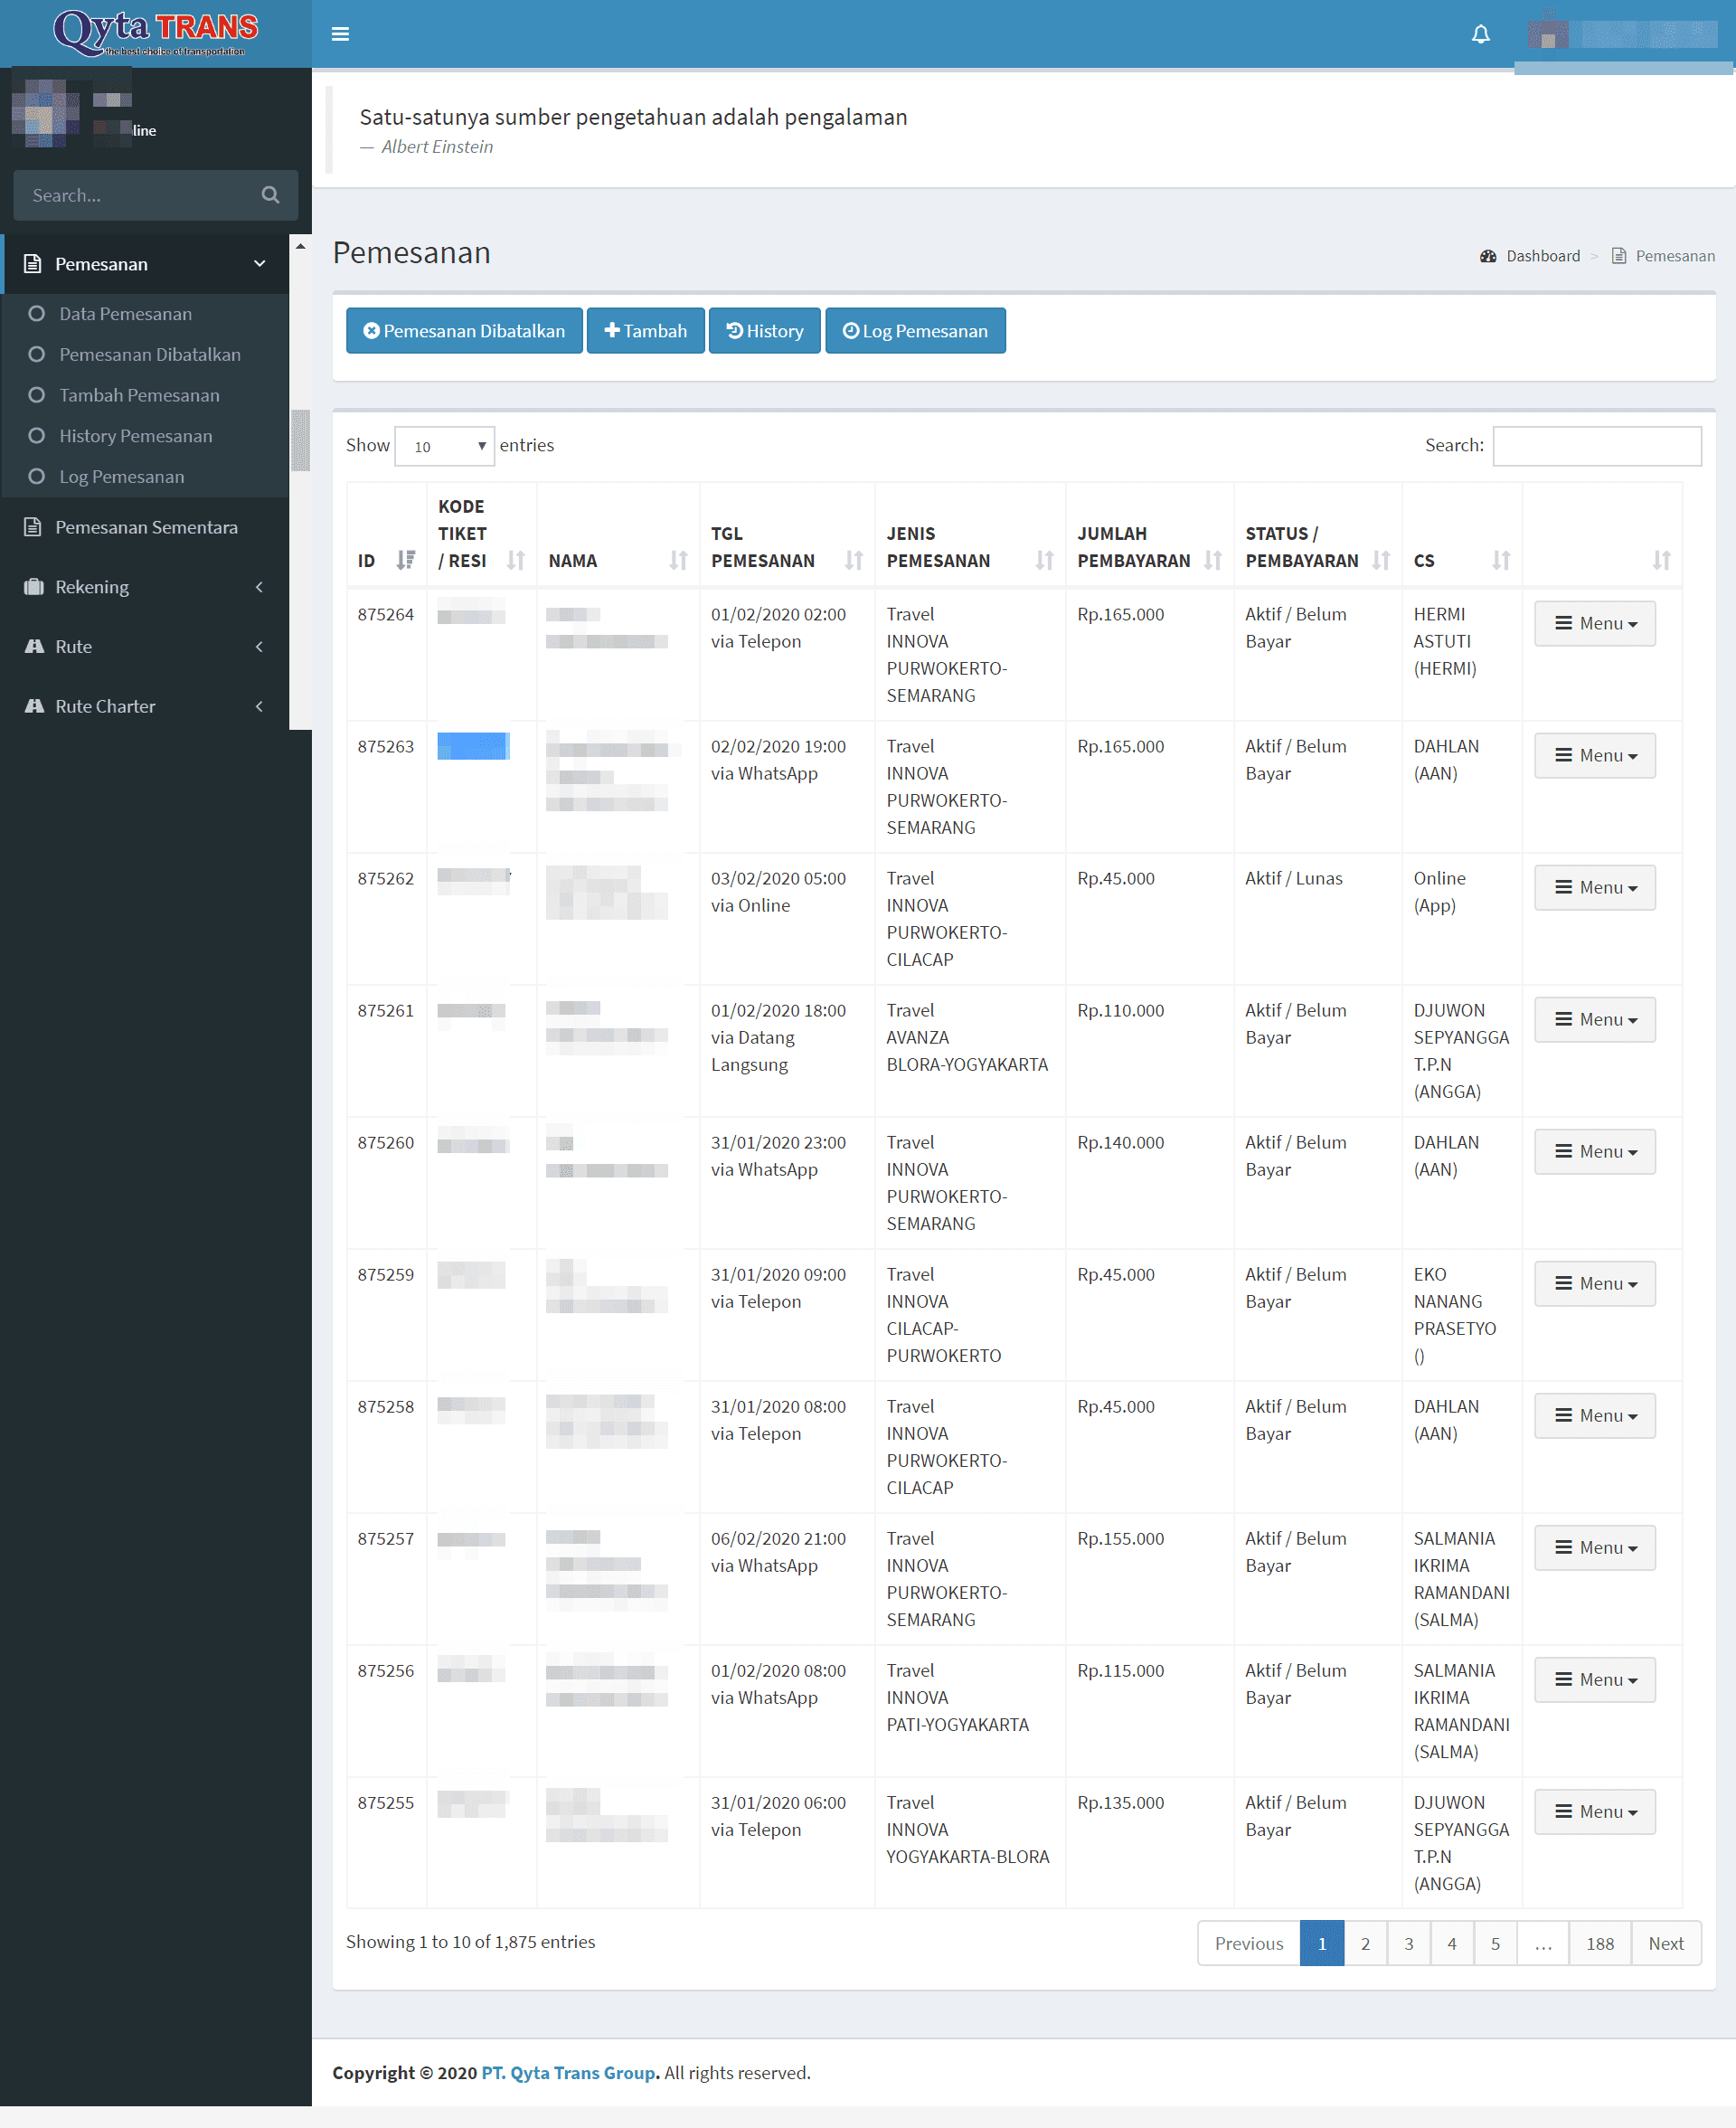Click the Tambah button
This screenshot has height=2128, width=1736.
pos(645,331)
